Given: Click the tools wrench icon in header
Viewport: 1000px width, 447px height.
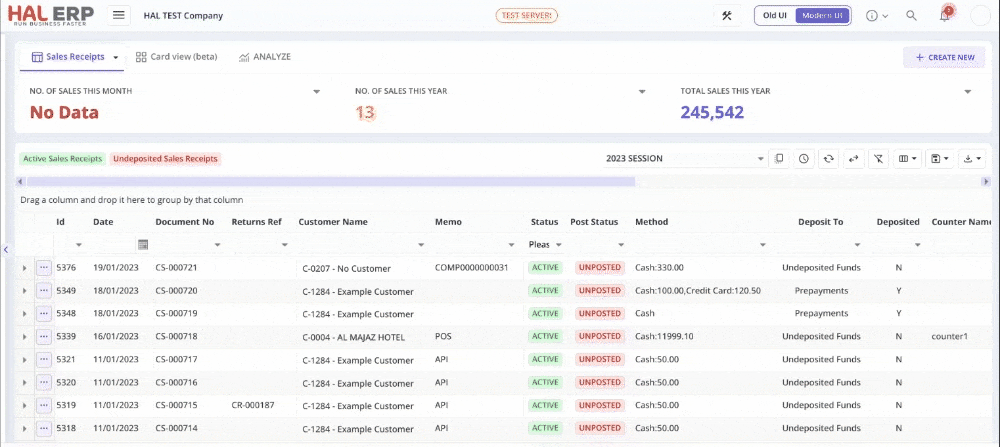Looking at the screenshot, I should tap(727, 16).
